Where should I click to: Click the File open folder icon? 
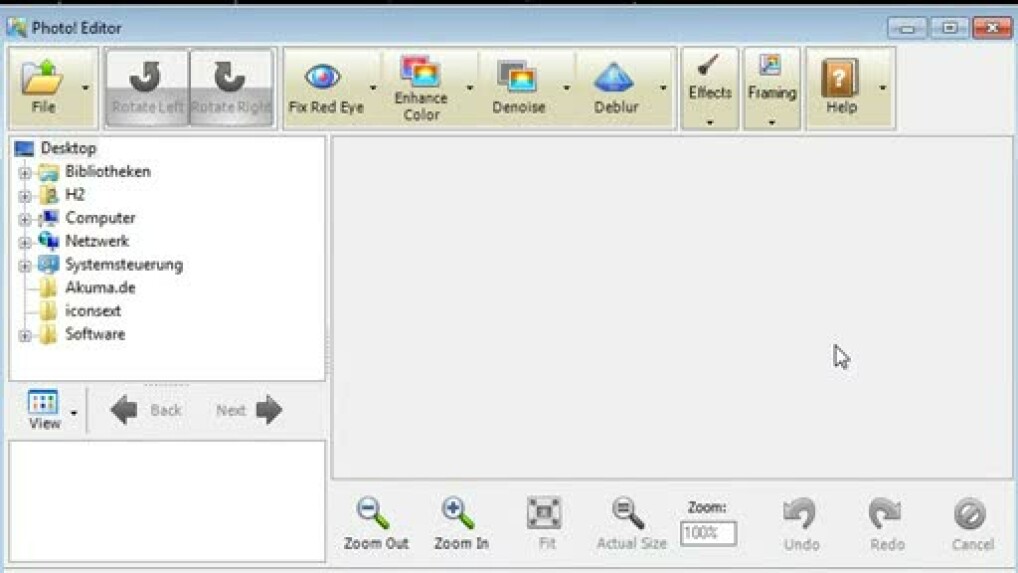43,78
